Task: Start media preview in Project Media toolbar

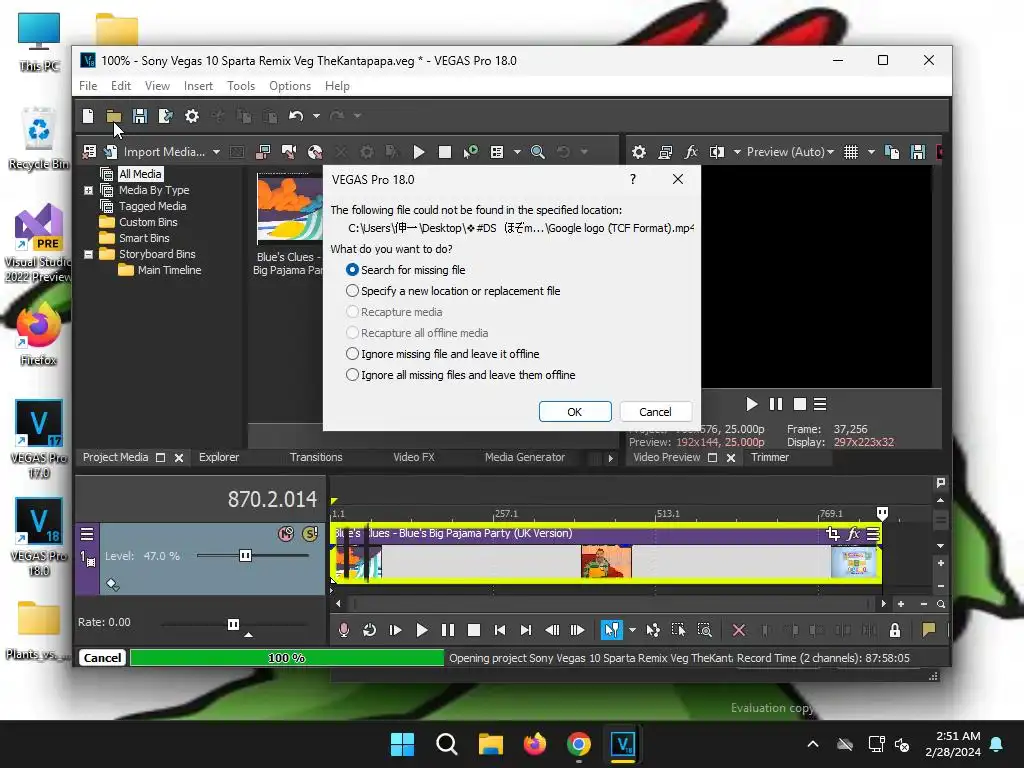Action: [x=419, y=152]
